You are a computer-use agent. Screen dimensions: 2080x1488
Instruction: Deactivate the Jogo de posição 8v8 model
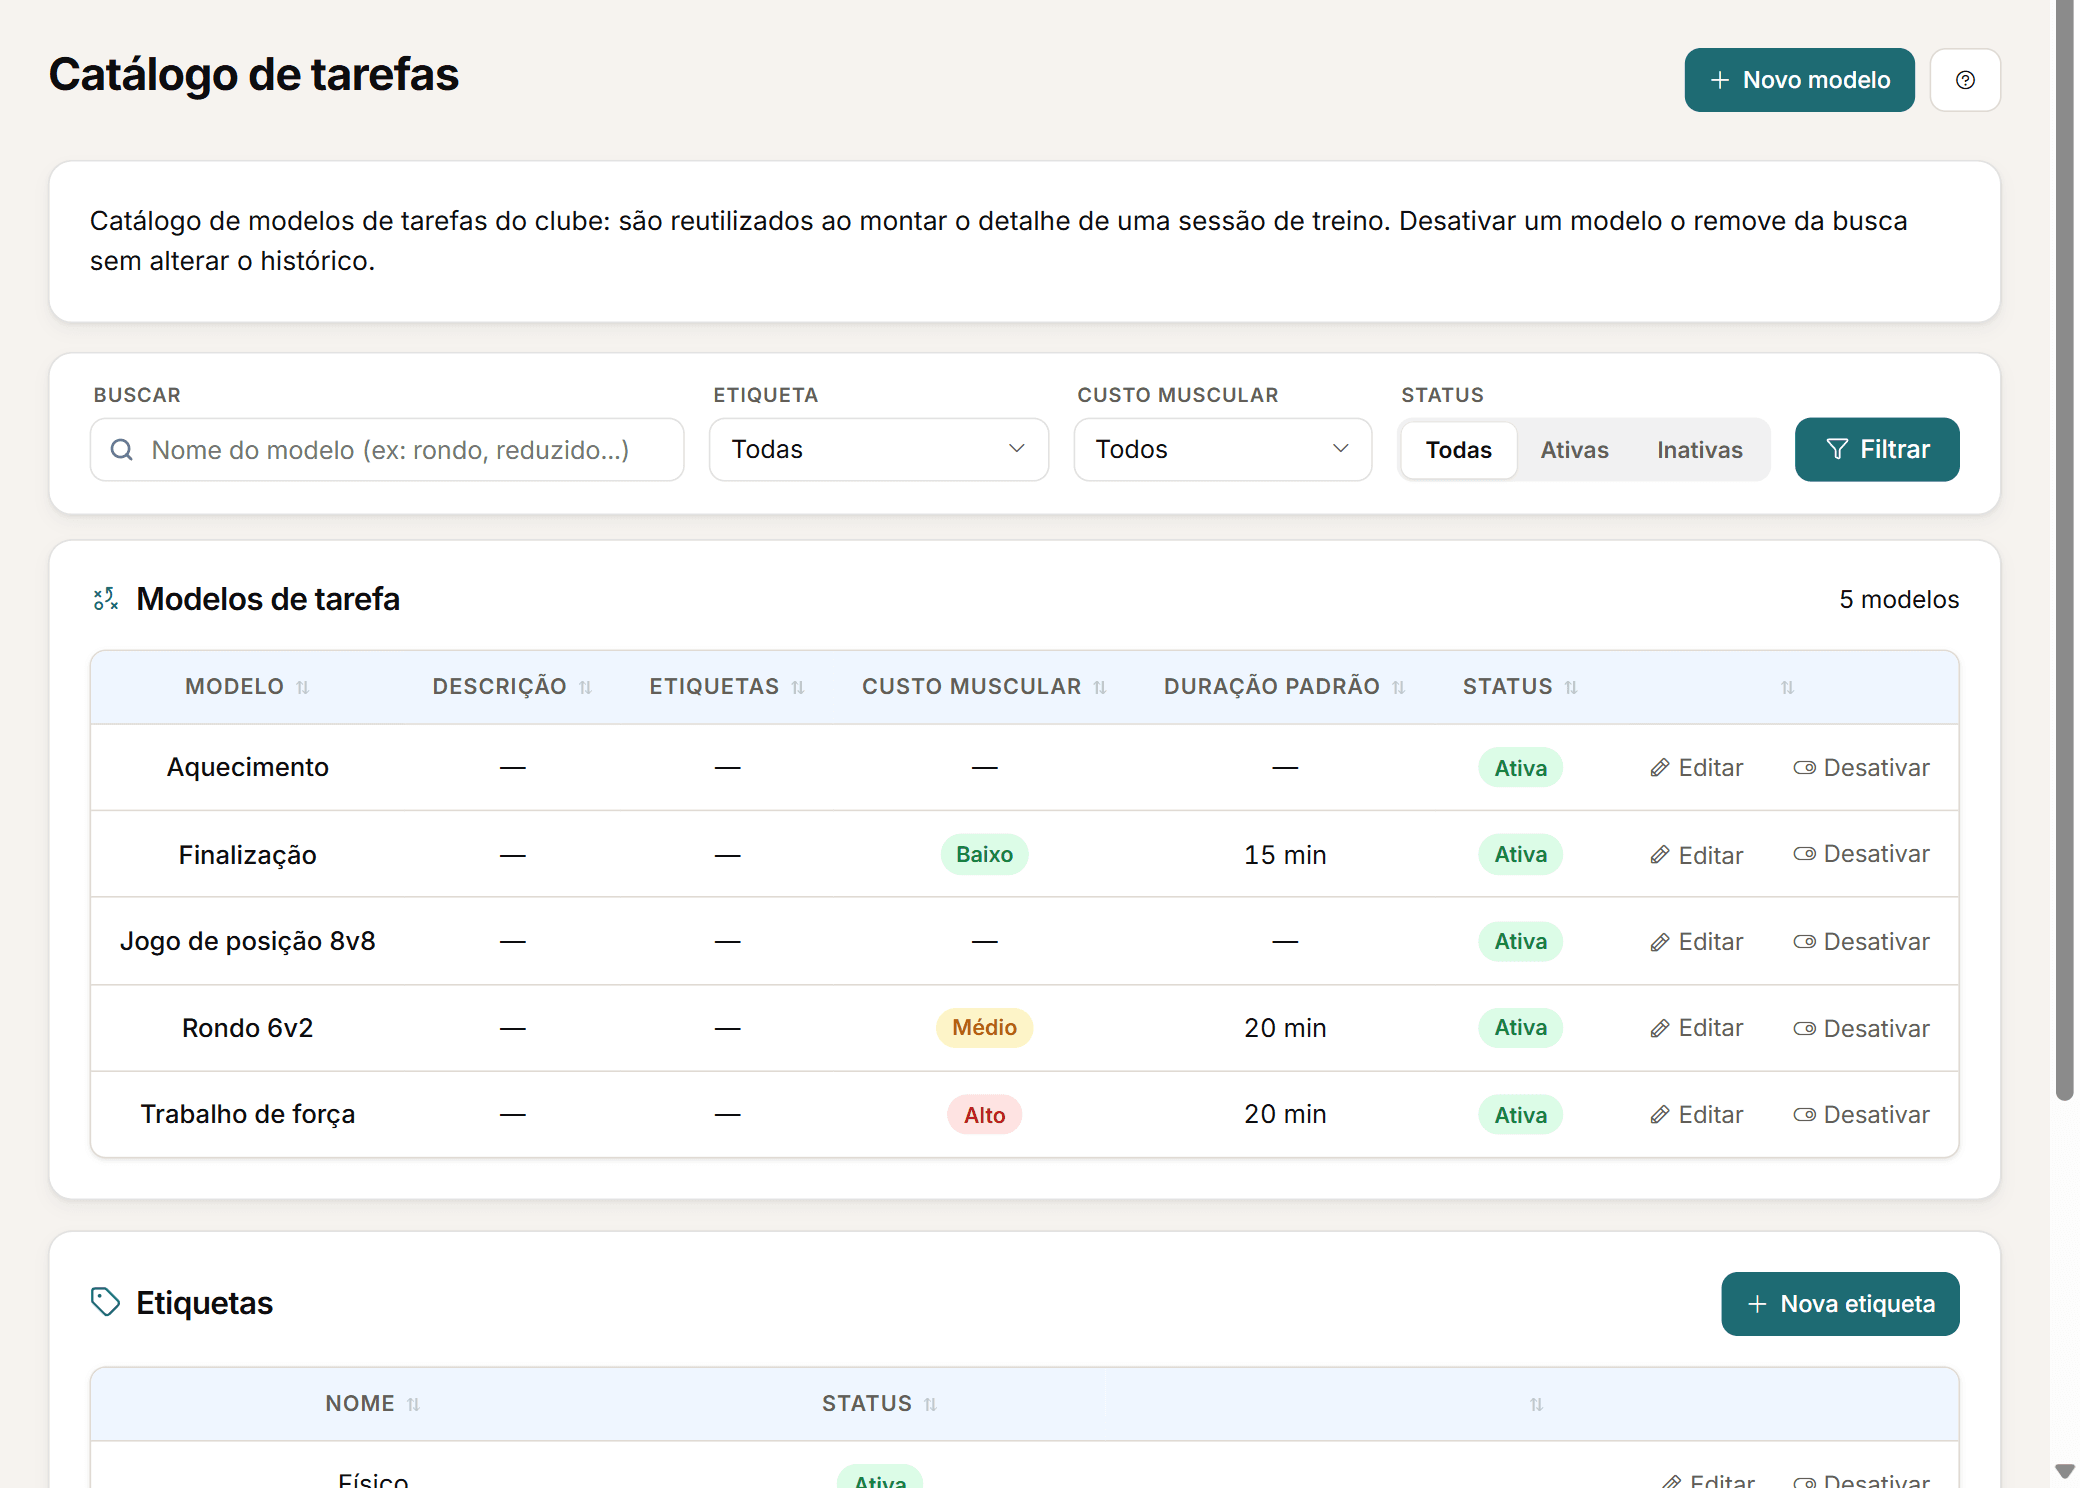click(x=1861, y=942)
